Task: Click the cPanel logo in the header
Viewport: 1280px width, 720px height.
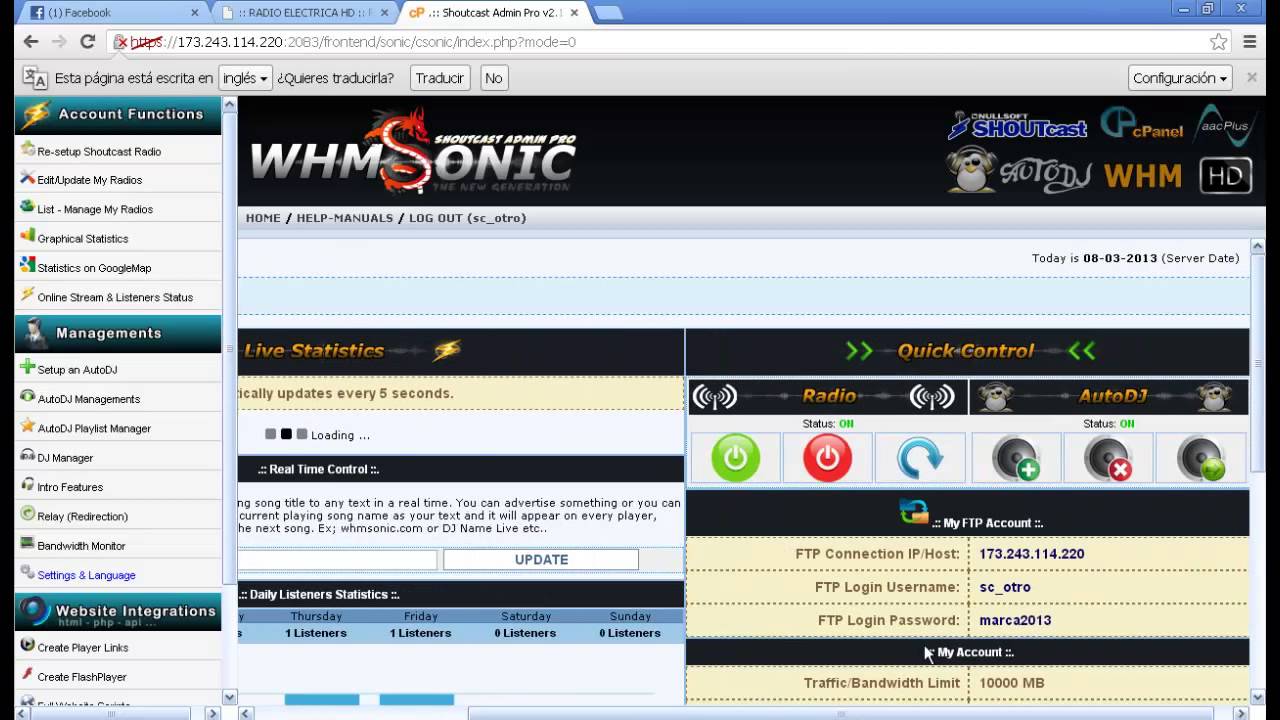Action: [x=1141, y=124]
